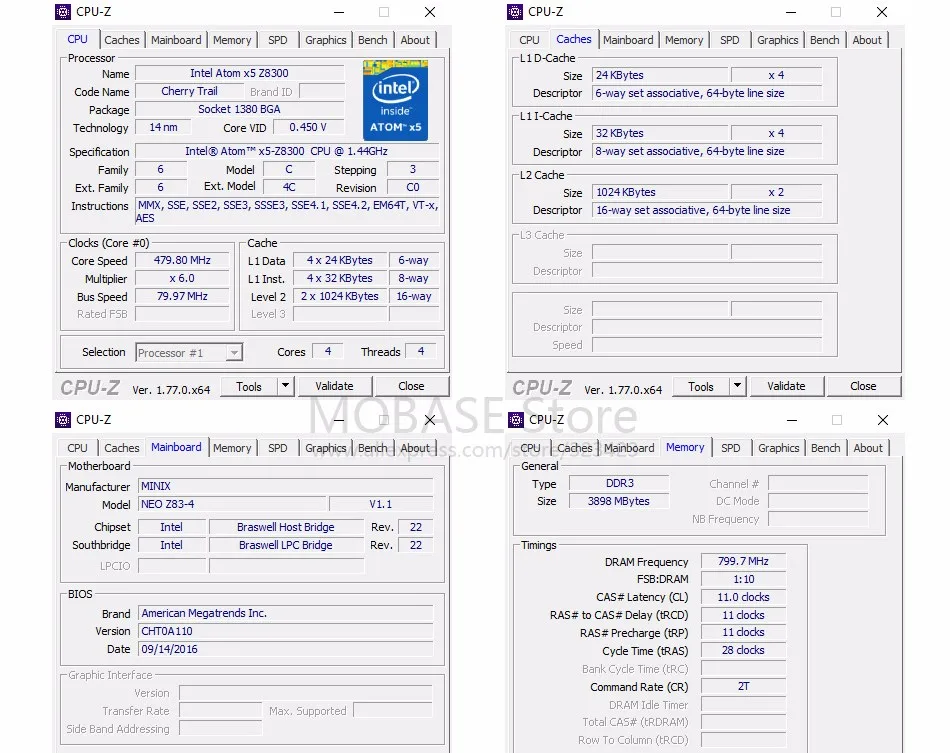
Task: Expand Tools dropdown arrow in CPU window
Action: click(x=285, y=386)
